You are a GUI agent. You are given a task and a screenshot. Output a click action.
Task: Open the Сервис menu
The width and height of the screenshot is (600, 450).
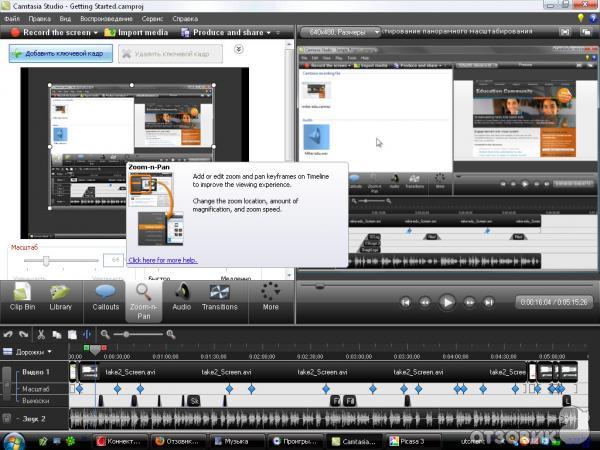pos(154,18)
